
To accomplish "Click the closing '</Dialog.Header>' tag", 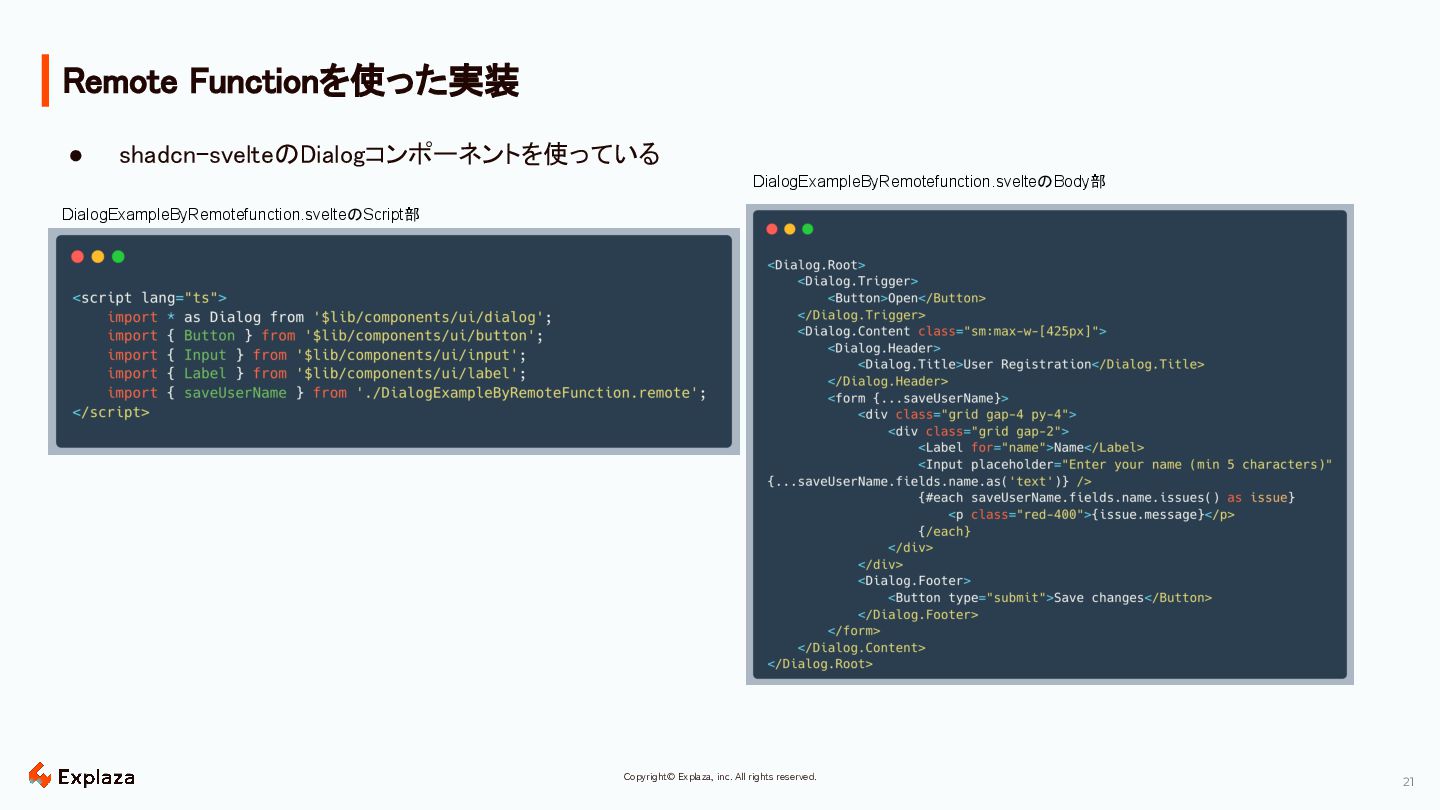I will [x=888, y=381].
